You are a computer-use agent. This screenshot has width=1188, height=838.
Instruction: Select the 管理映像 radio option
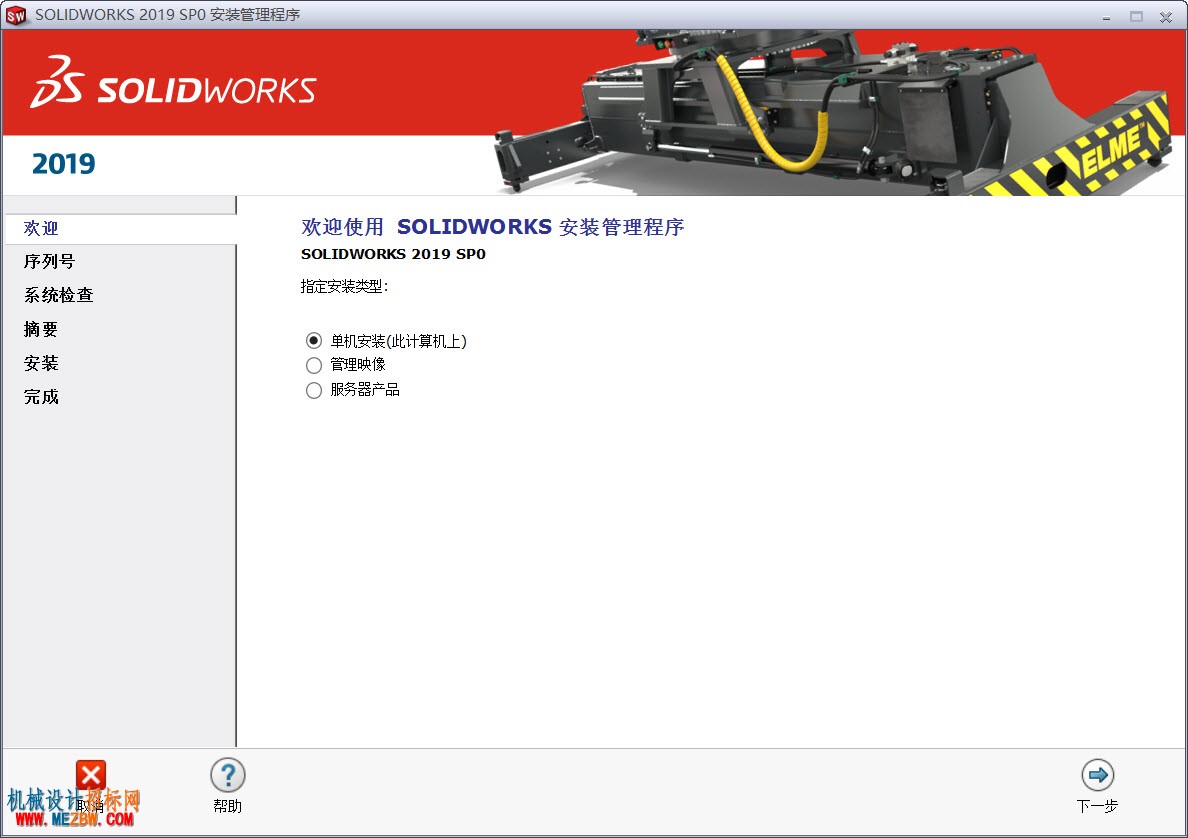[314, 365]
